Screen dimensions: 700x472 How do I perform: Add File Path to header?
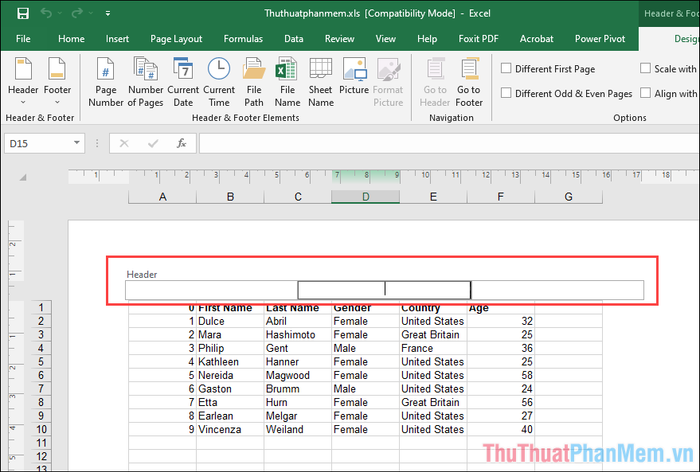(x=254, y=81)
